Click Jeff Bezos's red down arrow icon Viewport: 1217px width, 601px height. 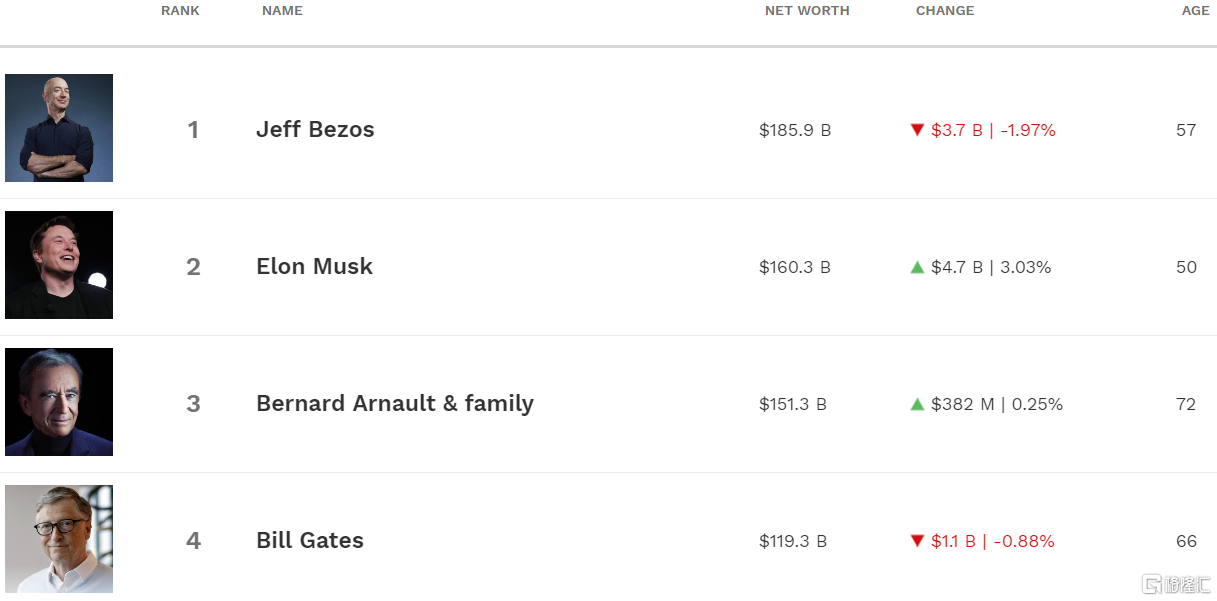coord(917,130)
